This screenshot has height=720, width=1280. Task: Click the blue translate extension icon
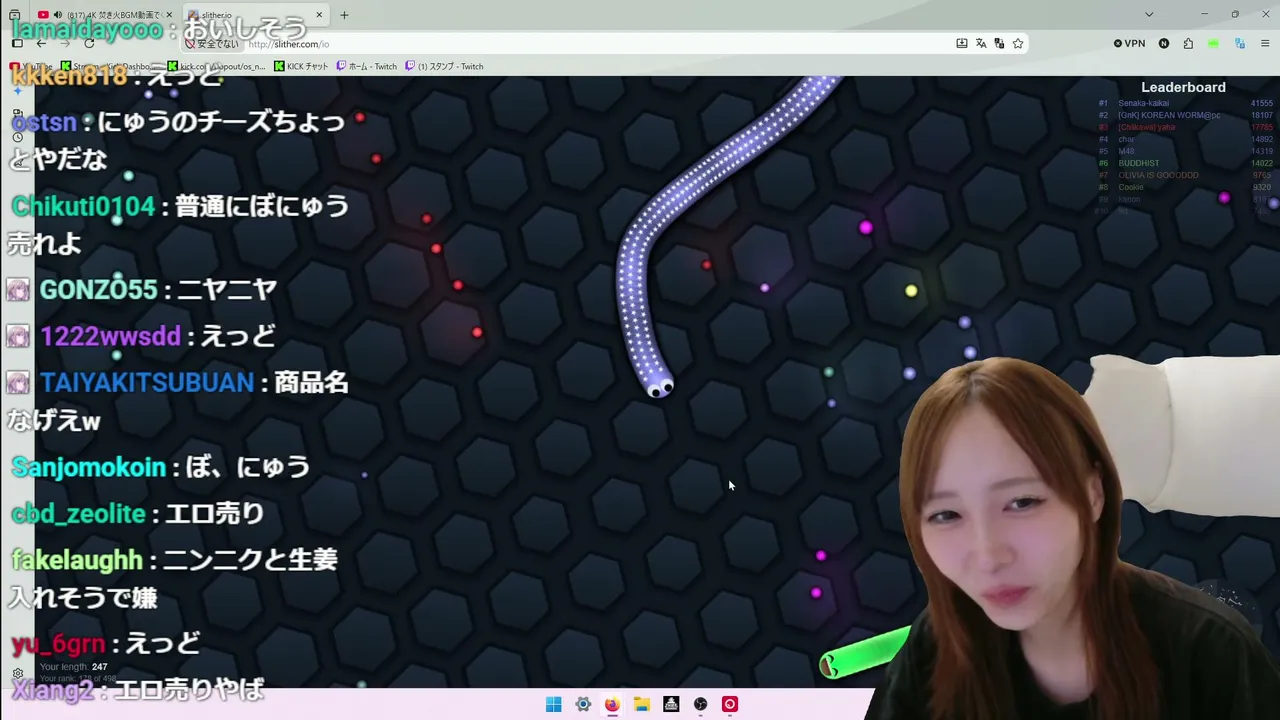1240,44
